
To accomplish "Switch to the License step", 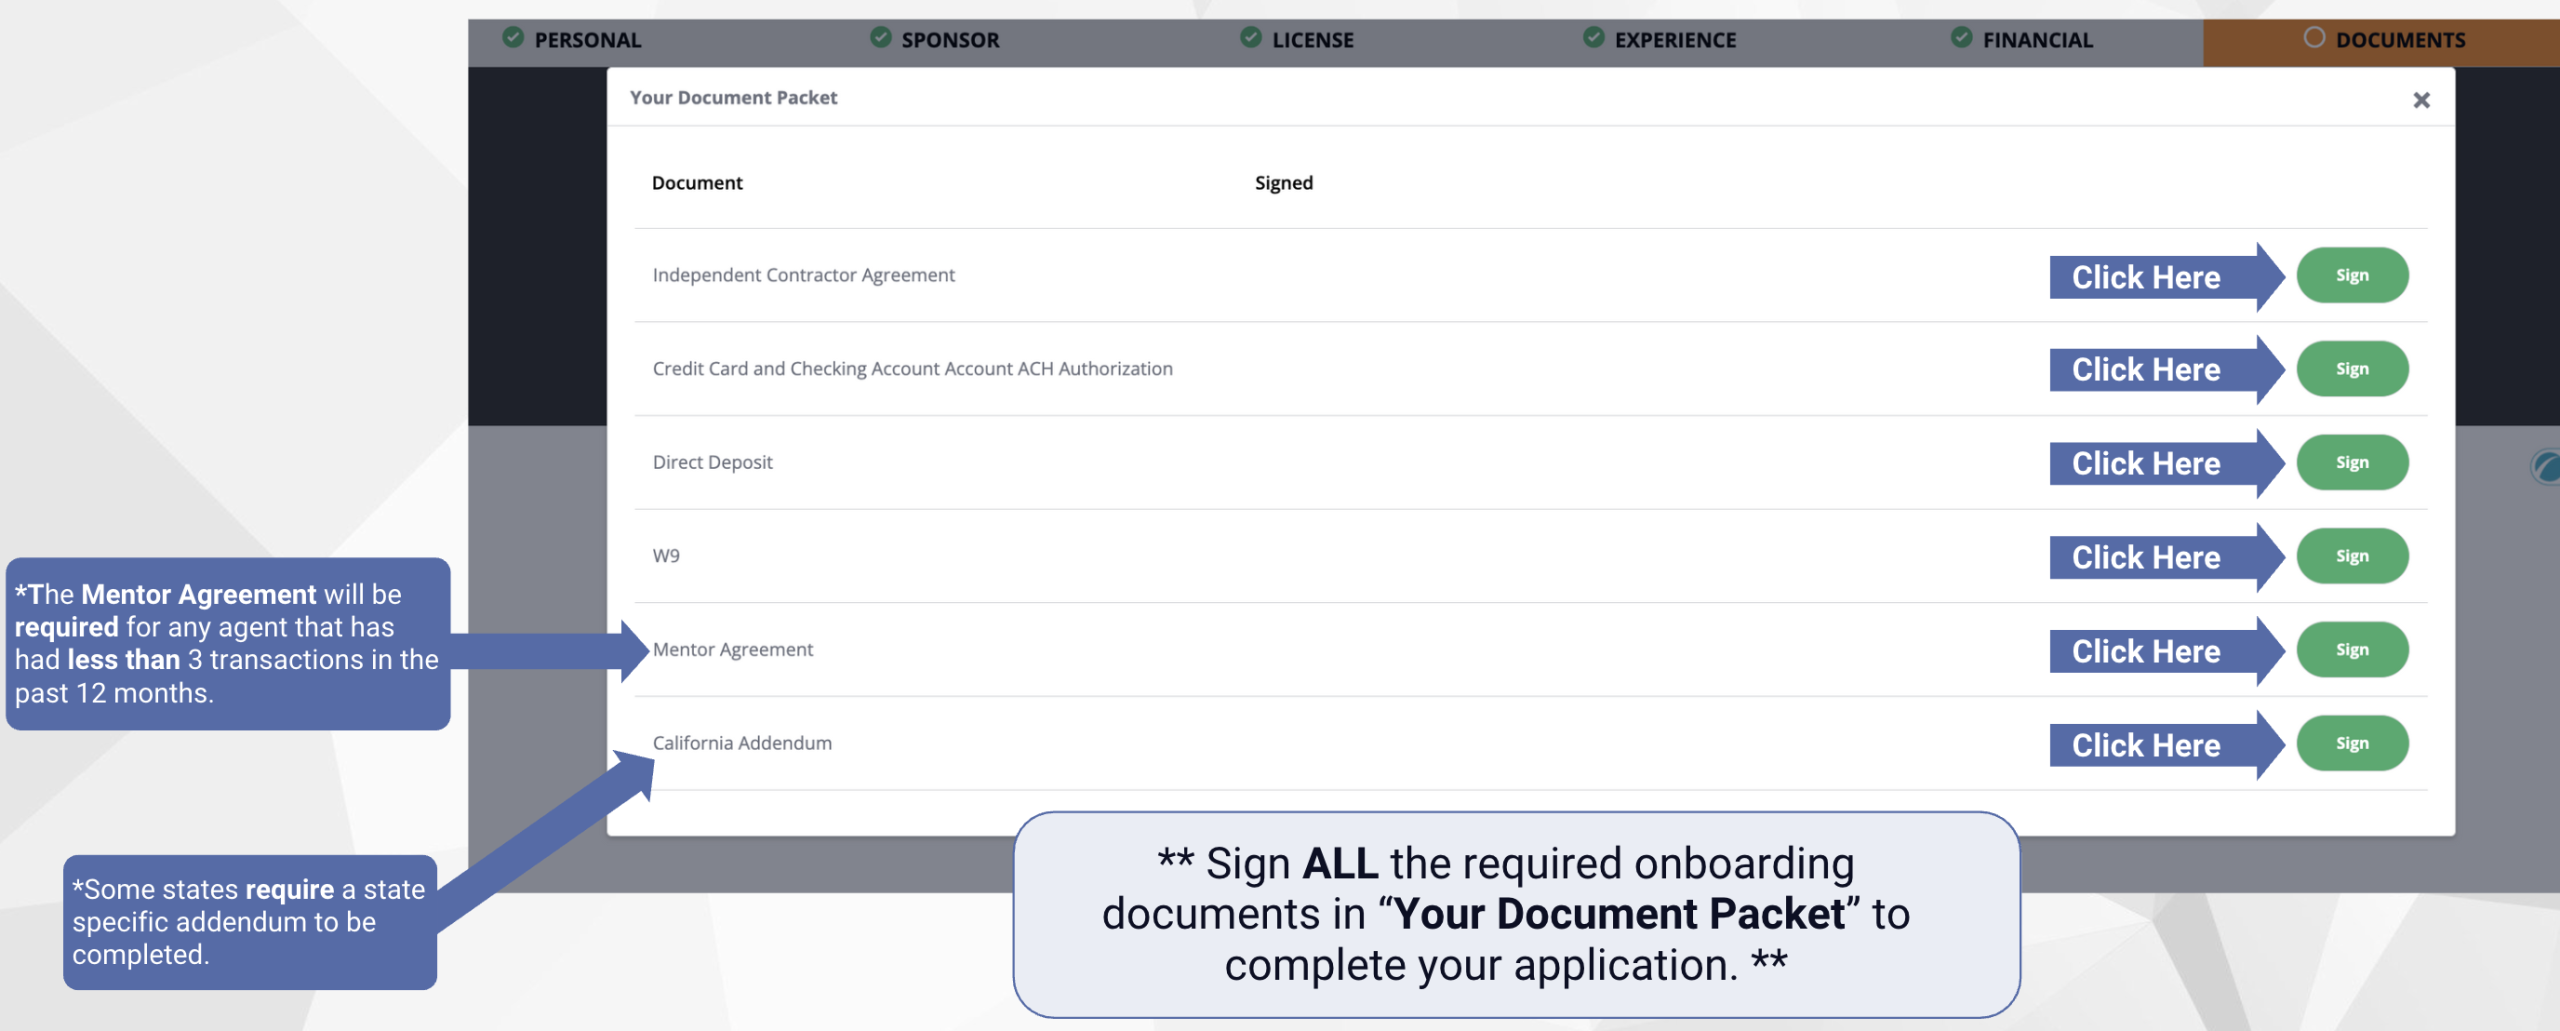I will (1312, 40).
